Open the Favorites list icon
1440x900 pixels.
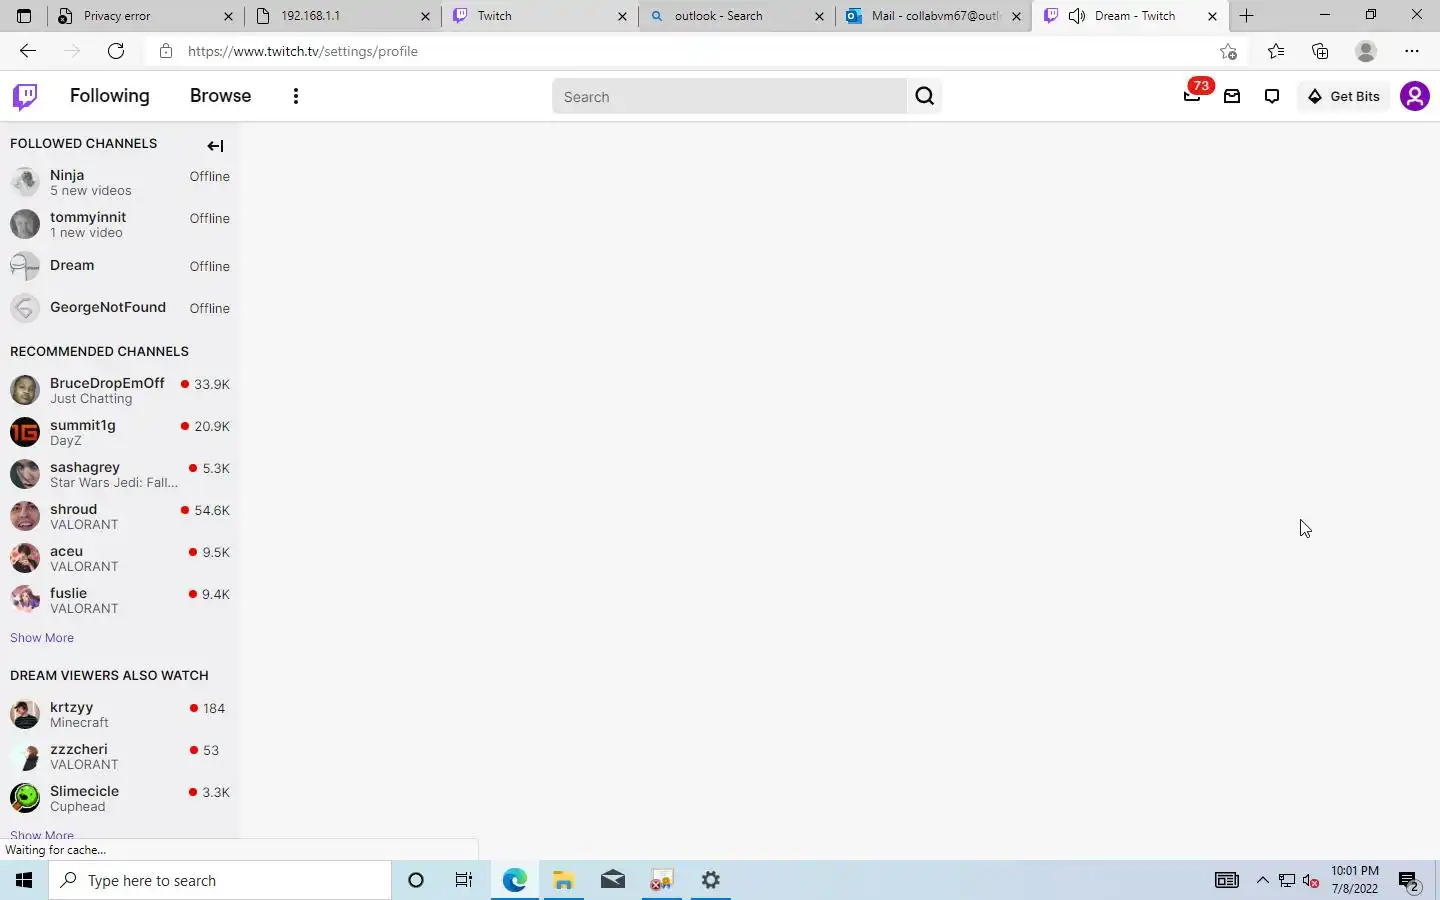[x=1276, y=51]
